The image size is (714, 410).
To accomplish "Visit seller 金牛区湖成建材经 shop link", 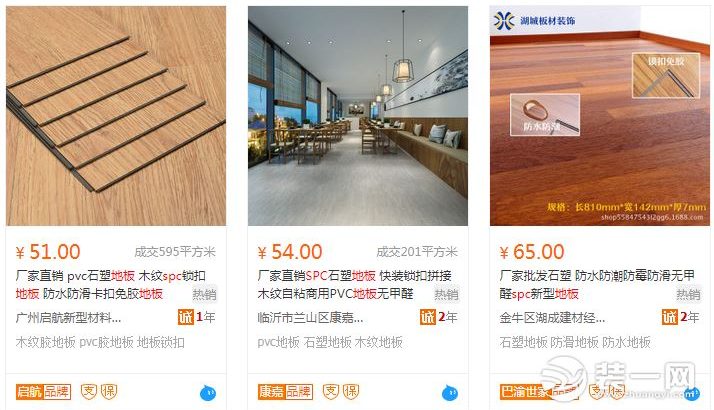I will (552, 318).
